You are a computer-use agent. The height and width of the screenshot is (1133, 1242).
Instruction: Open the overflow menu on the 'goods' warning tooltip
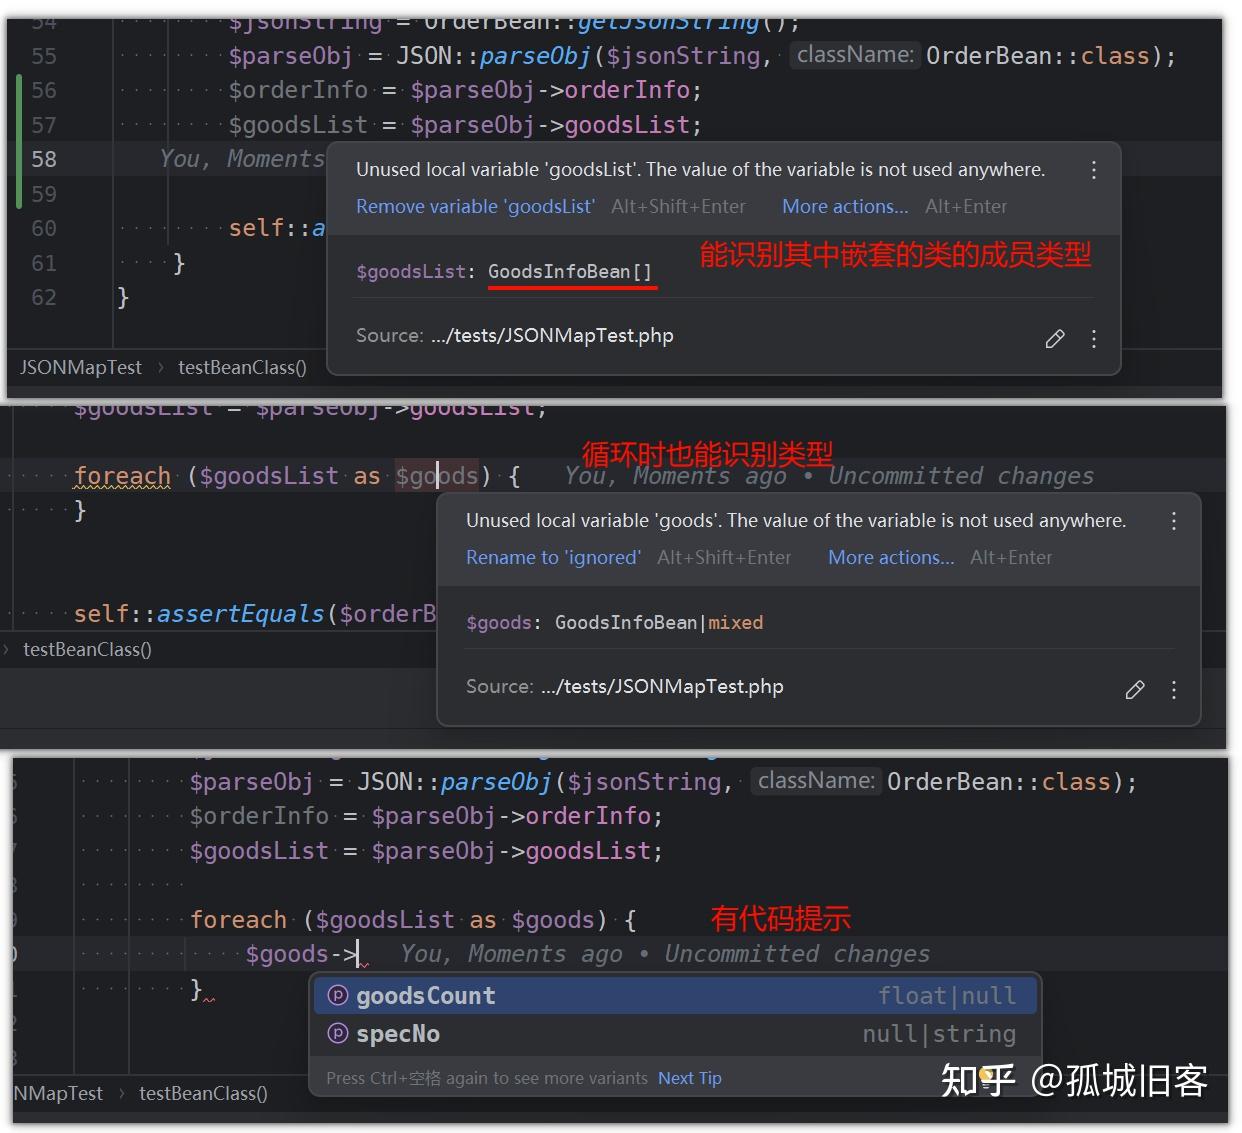click(1173, 521)
